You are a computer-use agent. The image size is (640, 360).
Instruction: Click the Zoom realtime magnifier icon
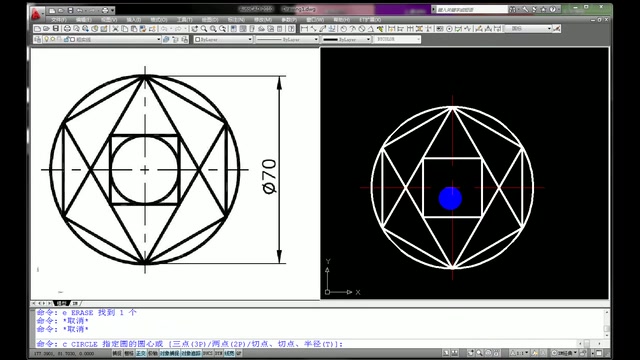click(x=204, y=29)
